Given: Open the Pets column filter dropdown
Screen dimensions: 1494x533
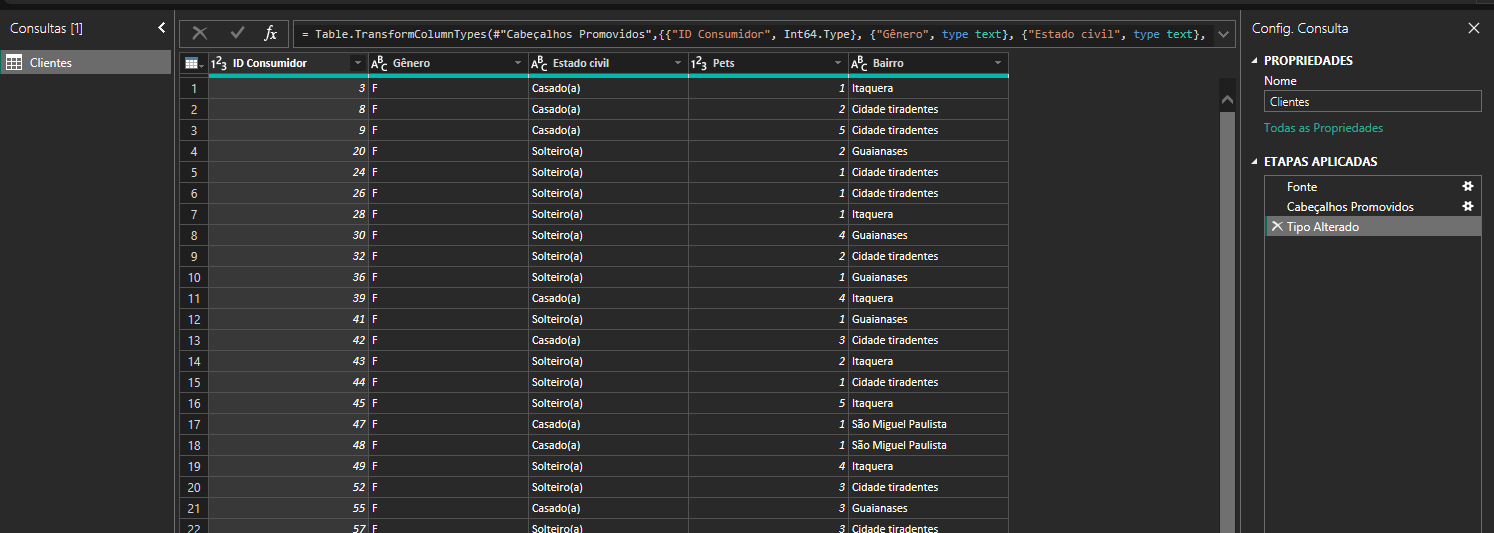Looking at the screenshot, I should pos(838,63).
